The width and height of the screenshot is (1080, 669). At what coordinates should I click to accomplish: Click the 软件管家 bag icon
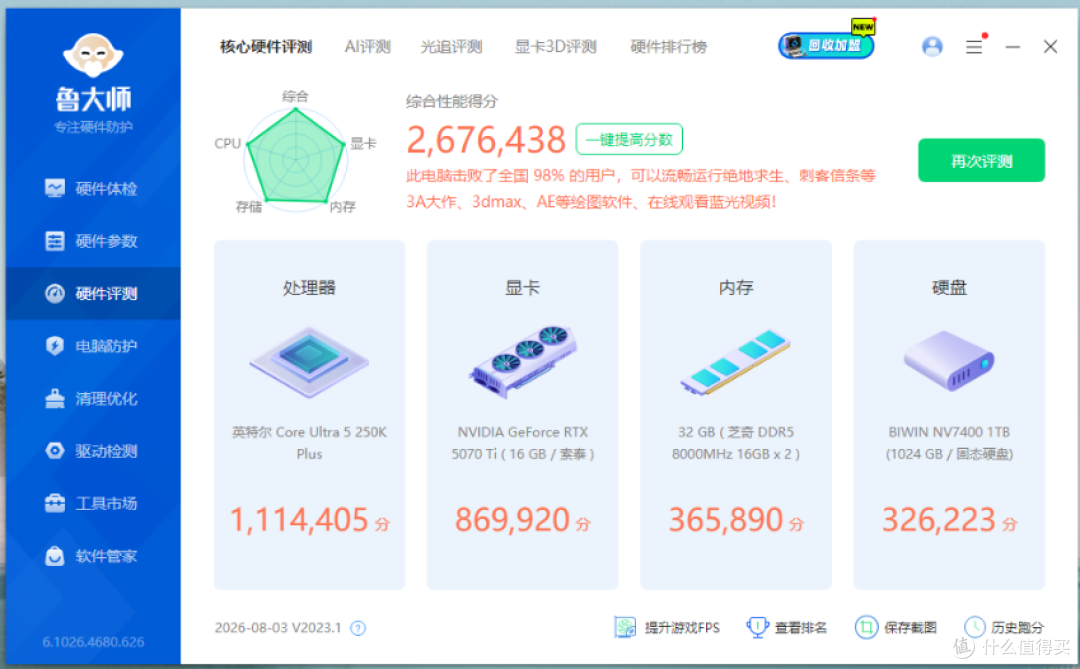point(54,556)
